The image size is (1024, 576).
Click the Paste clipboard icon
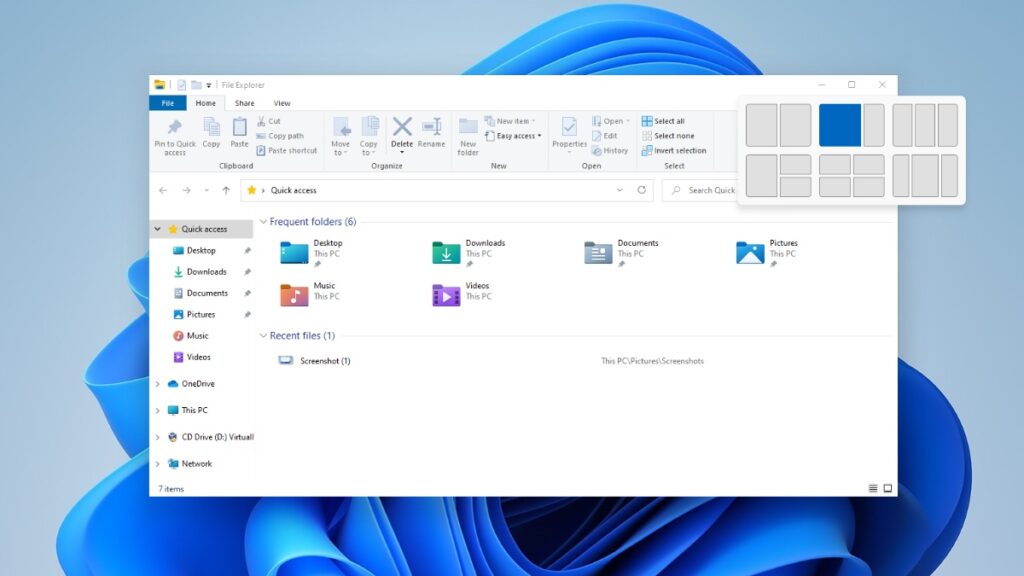pyautogui.click(x=240, y=127)
